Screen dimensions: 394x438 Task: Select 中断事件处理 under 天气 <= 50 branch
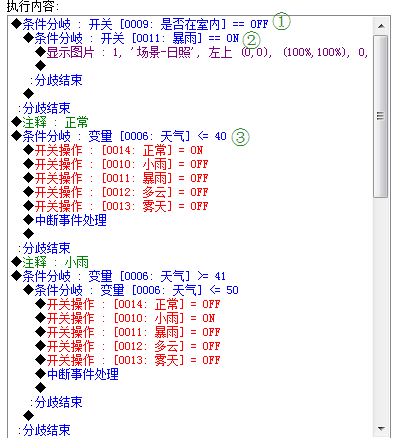[77, 374]
